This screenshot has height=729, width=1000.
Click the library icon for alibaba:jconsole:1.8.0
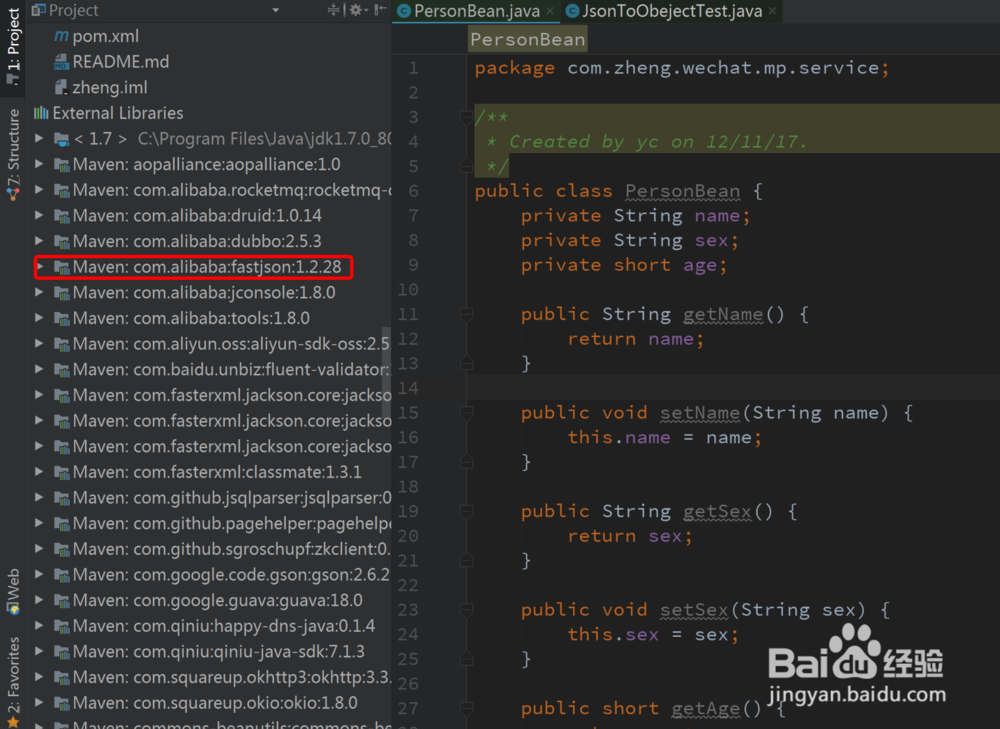pos(62,293)
